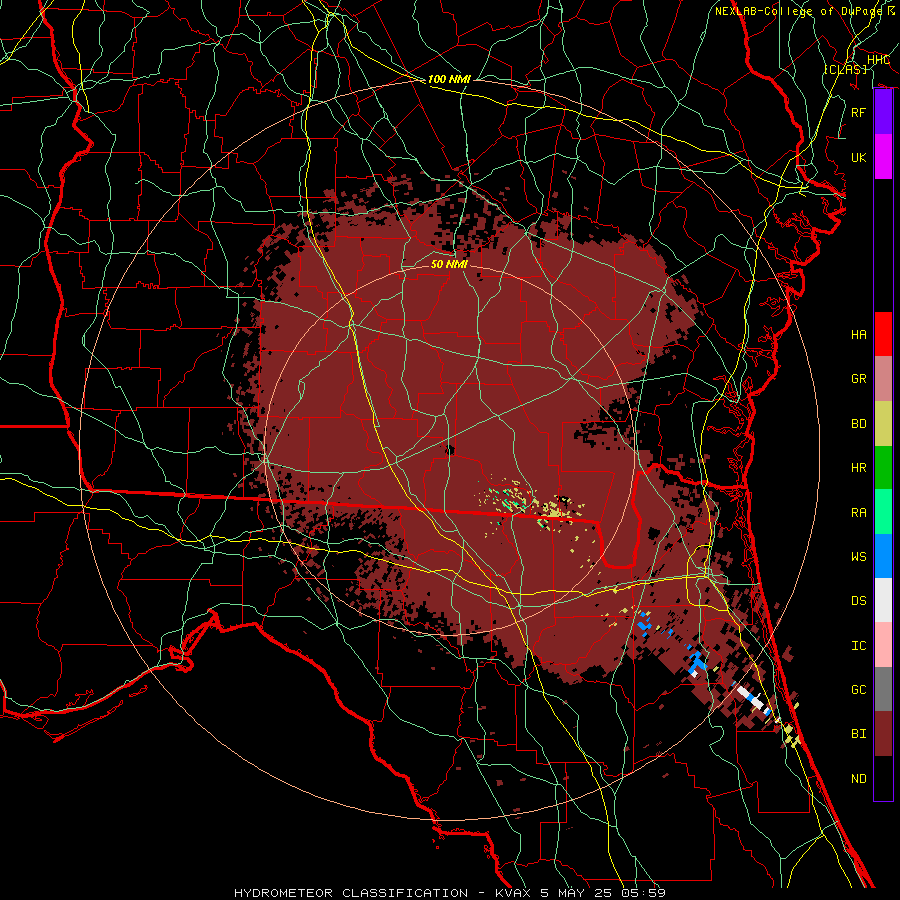Viewport: 900px width, 900px height.
Task: Click the UK magenta legend swatch
Action: (883, 157)
